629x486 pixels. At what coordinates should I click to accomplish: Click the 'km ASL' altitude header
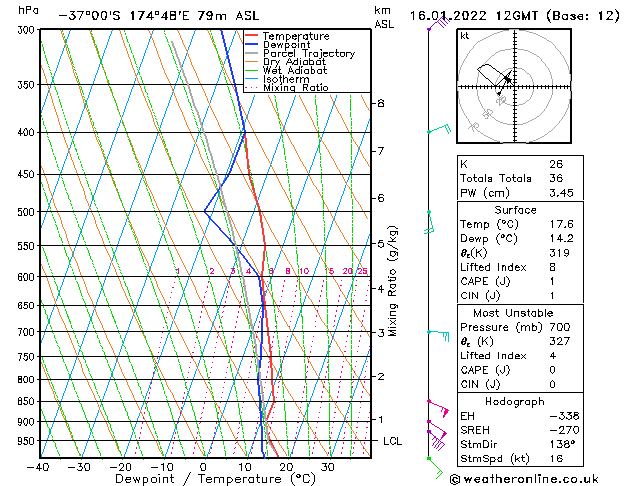[383, 17]
